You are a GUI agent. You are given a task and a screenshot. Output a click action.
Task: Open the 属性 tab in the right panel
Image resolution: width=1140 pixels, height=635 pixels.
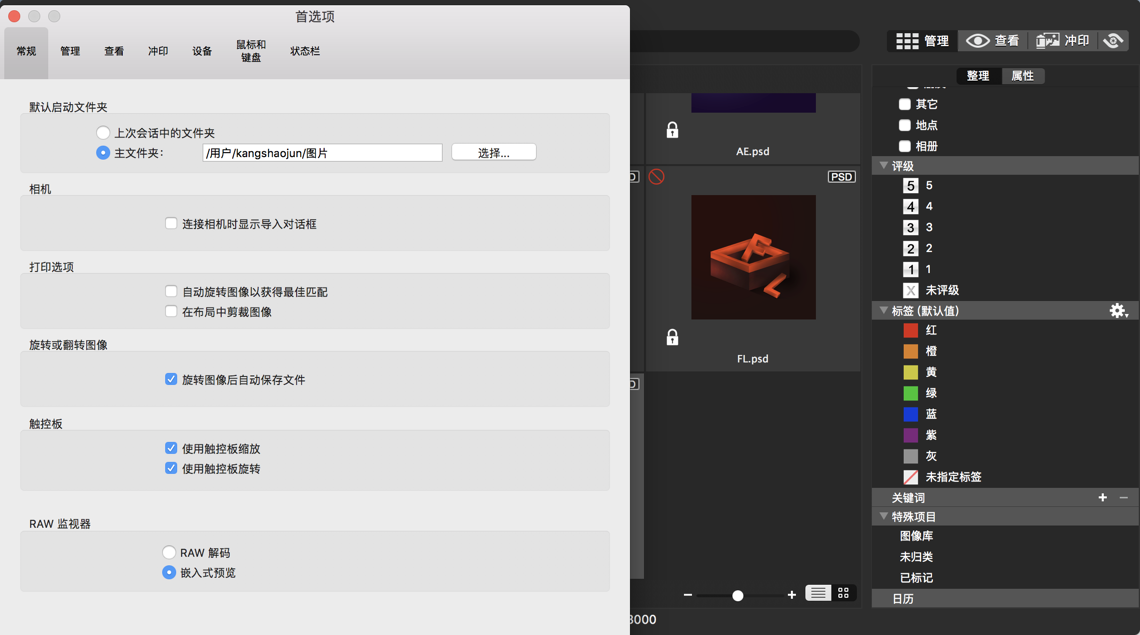1023,75
